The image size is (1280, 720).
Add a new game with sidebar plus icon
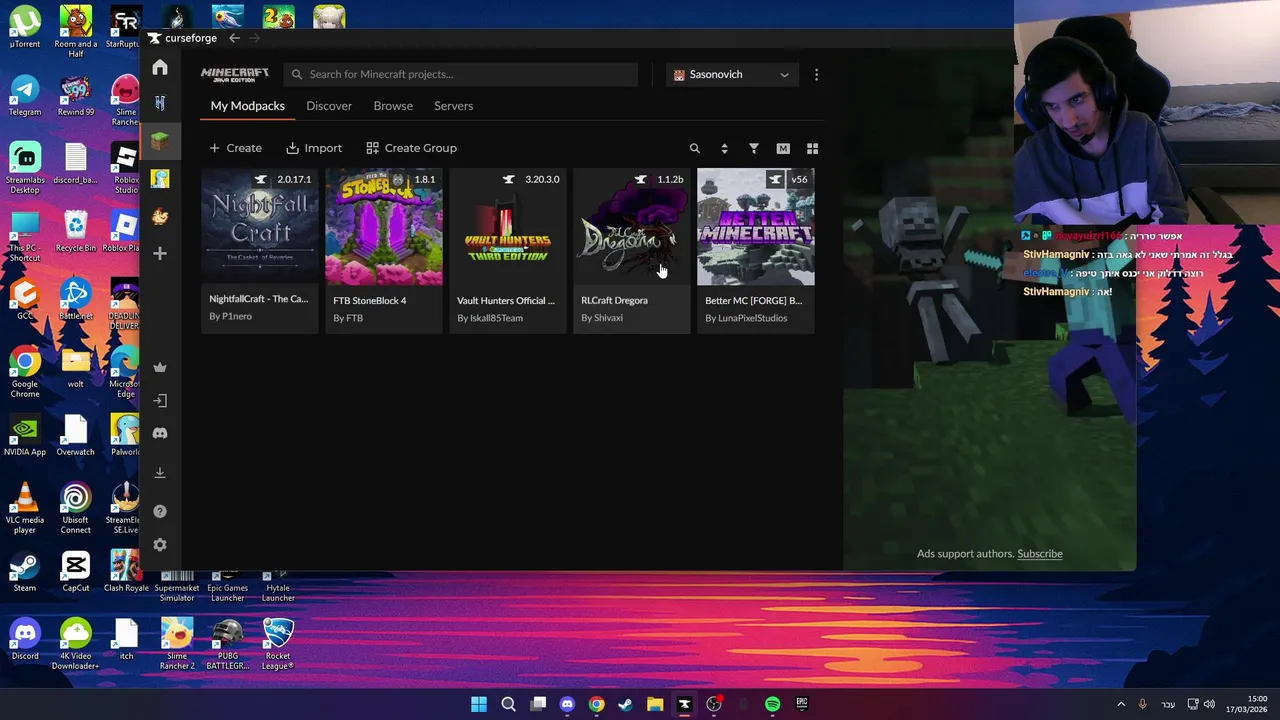(160, 253)
